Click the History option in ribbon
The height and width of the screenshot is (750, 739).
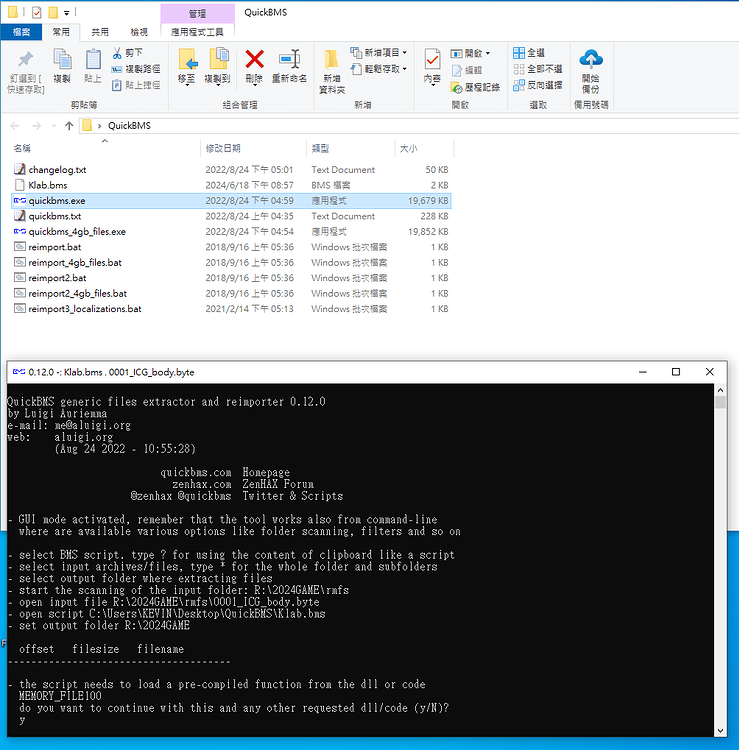click(475, 87)
